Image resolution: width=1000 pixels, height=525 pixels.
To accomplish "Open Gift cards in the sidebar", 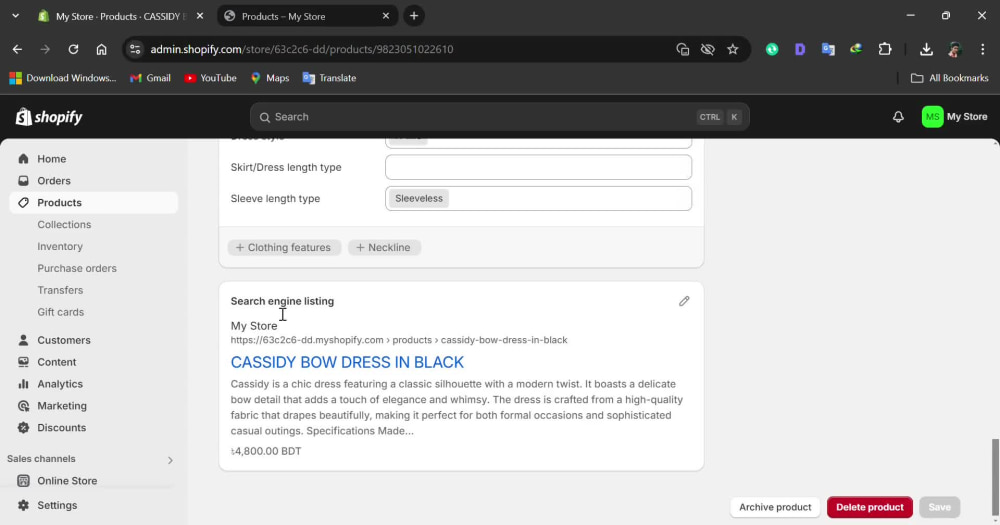I will pyautogui.click(x=61, y=312).
